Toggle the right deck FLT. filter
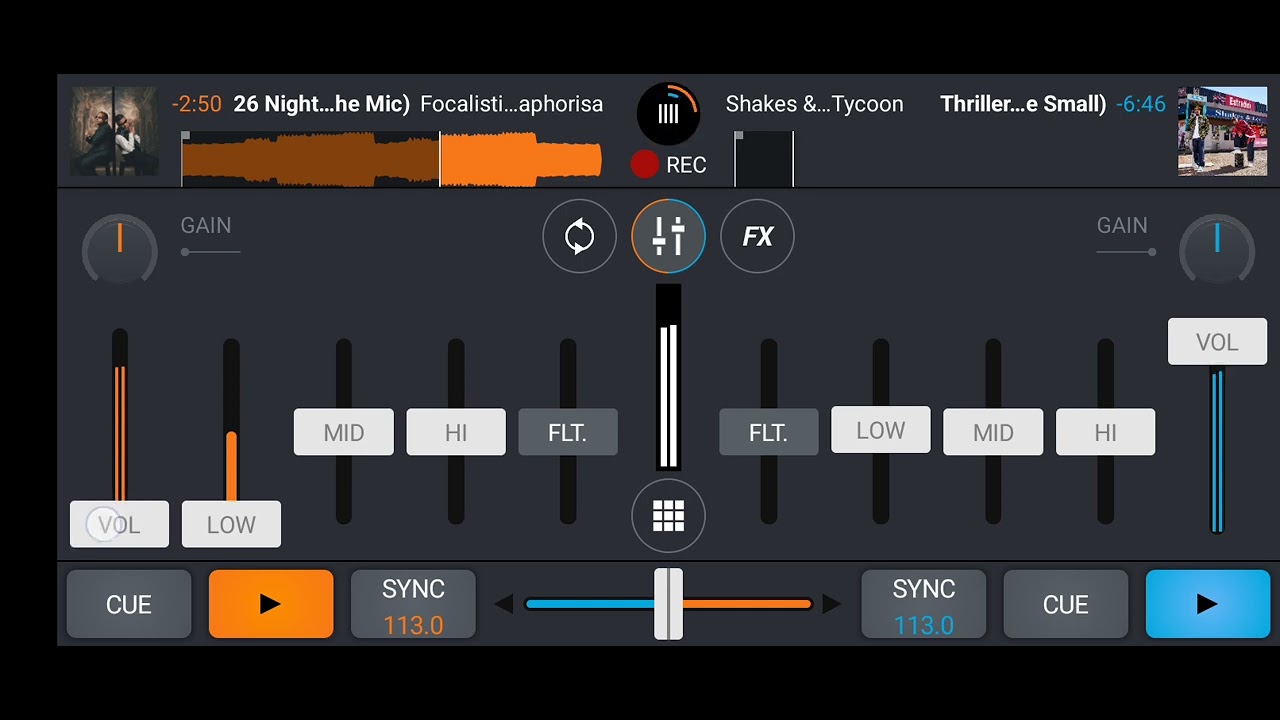This screenshot has width=1280, height=720. click(x=768, y=433)
